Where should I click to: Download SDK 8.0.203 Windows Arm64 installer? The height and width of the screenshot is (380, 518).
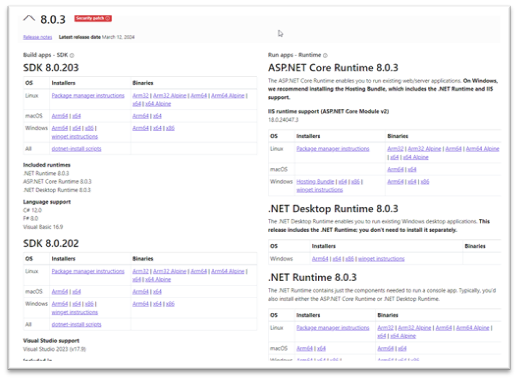point(60,128)
